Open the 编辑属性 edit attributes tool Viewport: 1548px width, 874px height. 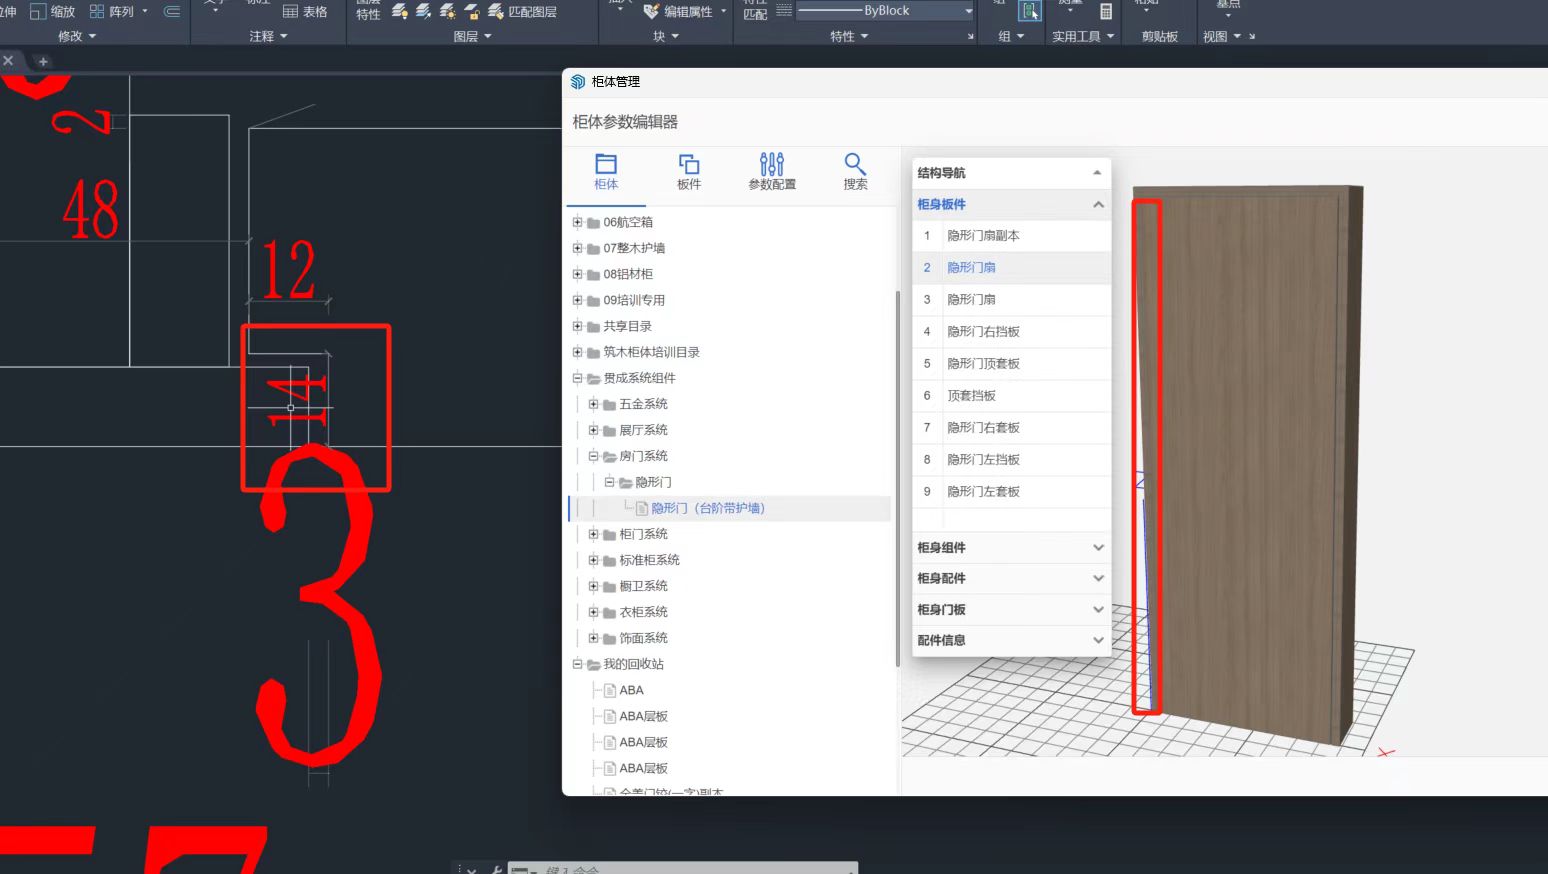(x=678, y=12)
